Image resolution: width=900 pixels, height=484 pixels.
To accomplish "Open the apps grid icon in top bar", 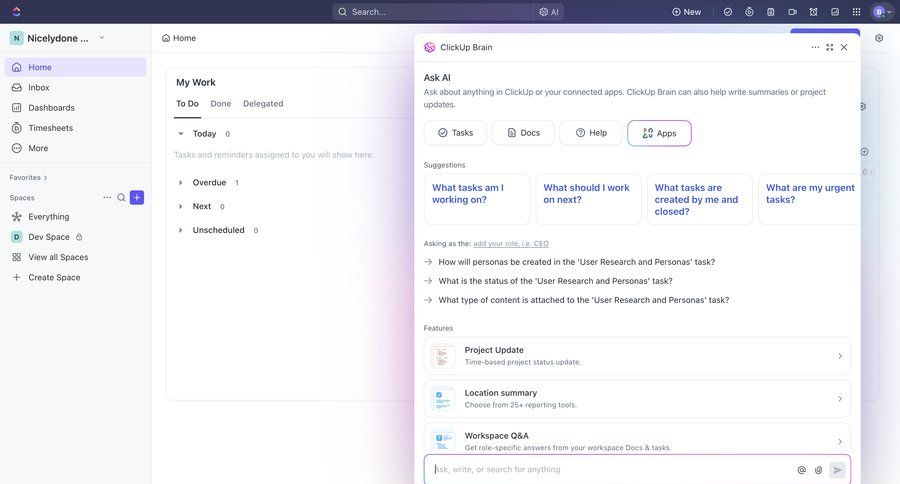I will pos(856,11).
